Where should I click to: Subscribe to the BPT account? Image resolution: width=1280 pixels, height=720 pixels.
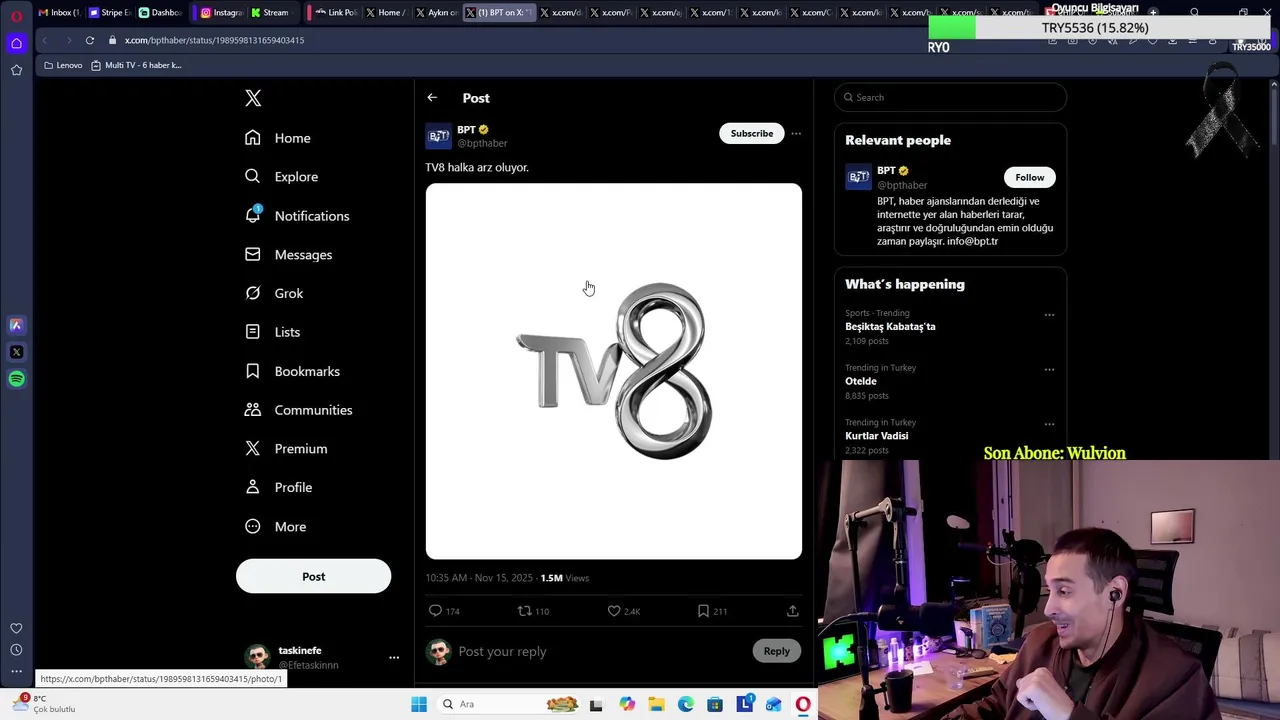751,134
